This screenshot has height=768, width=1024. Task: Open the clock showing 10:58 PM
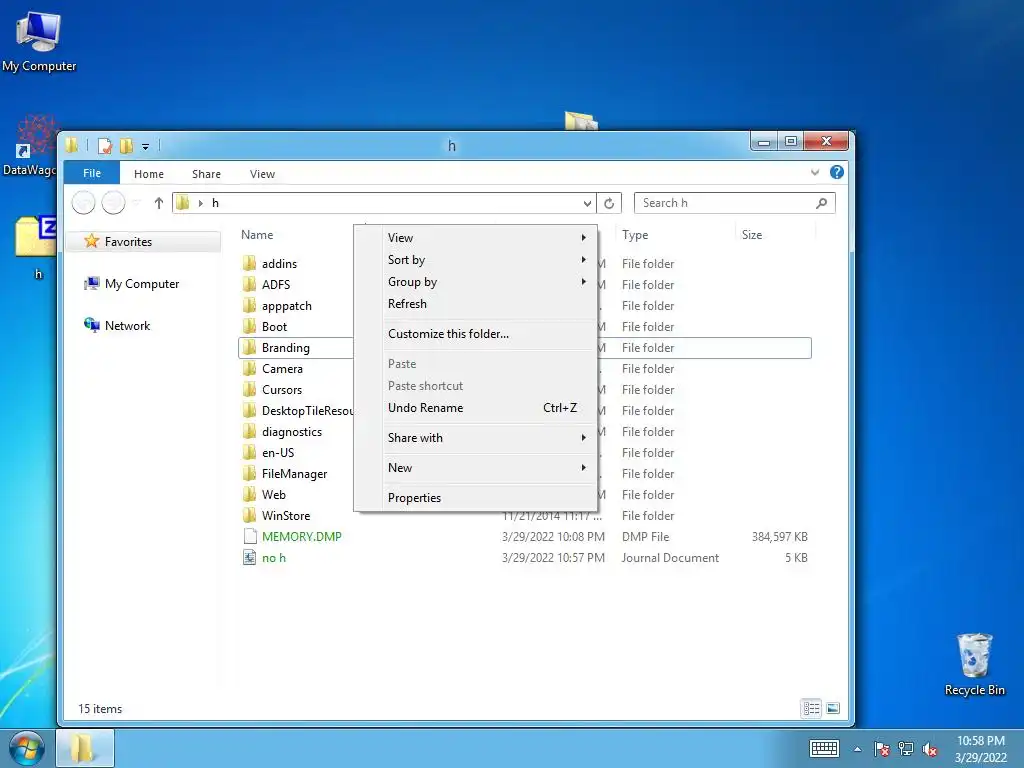980,749
